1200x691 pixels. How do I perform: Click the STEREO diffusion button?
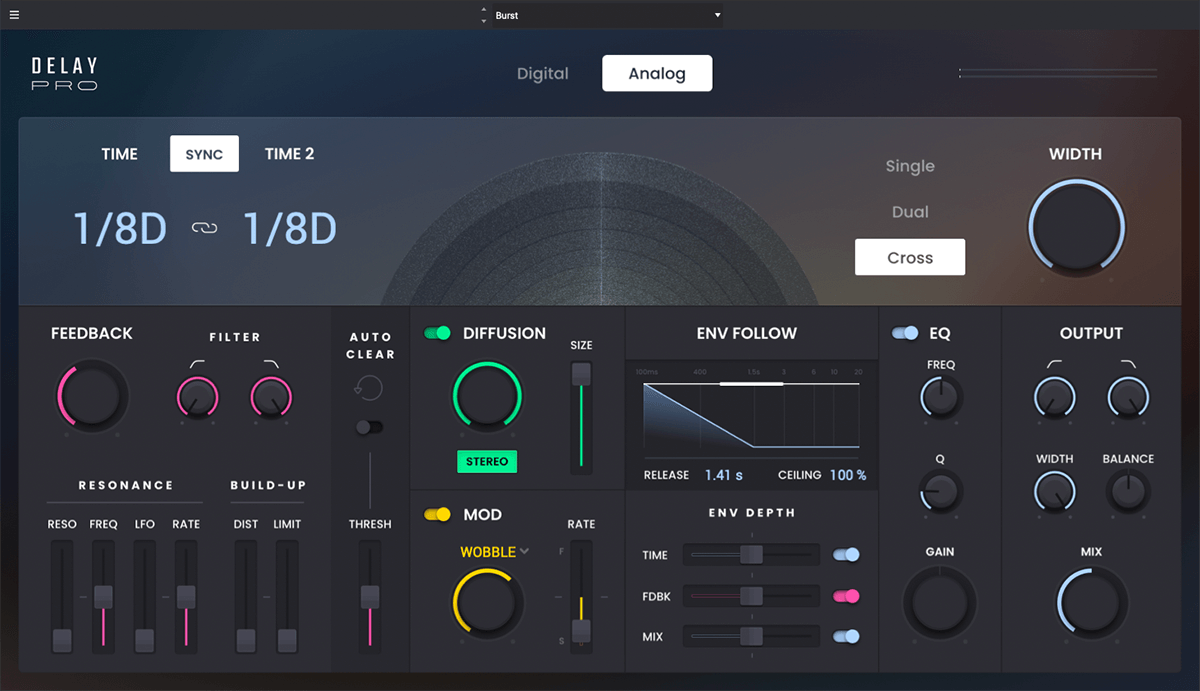[487, 461]
